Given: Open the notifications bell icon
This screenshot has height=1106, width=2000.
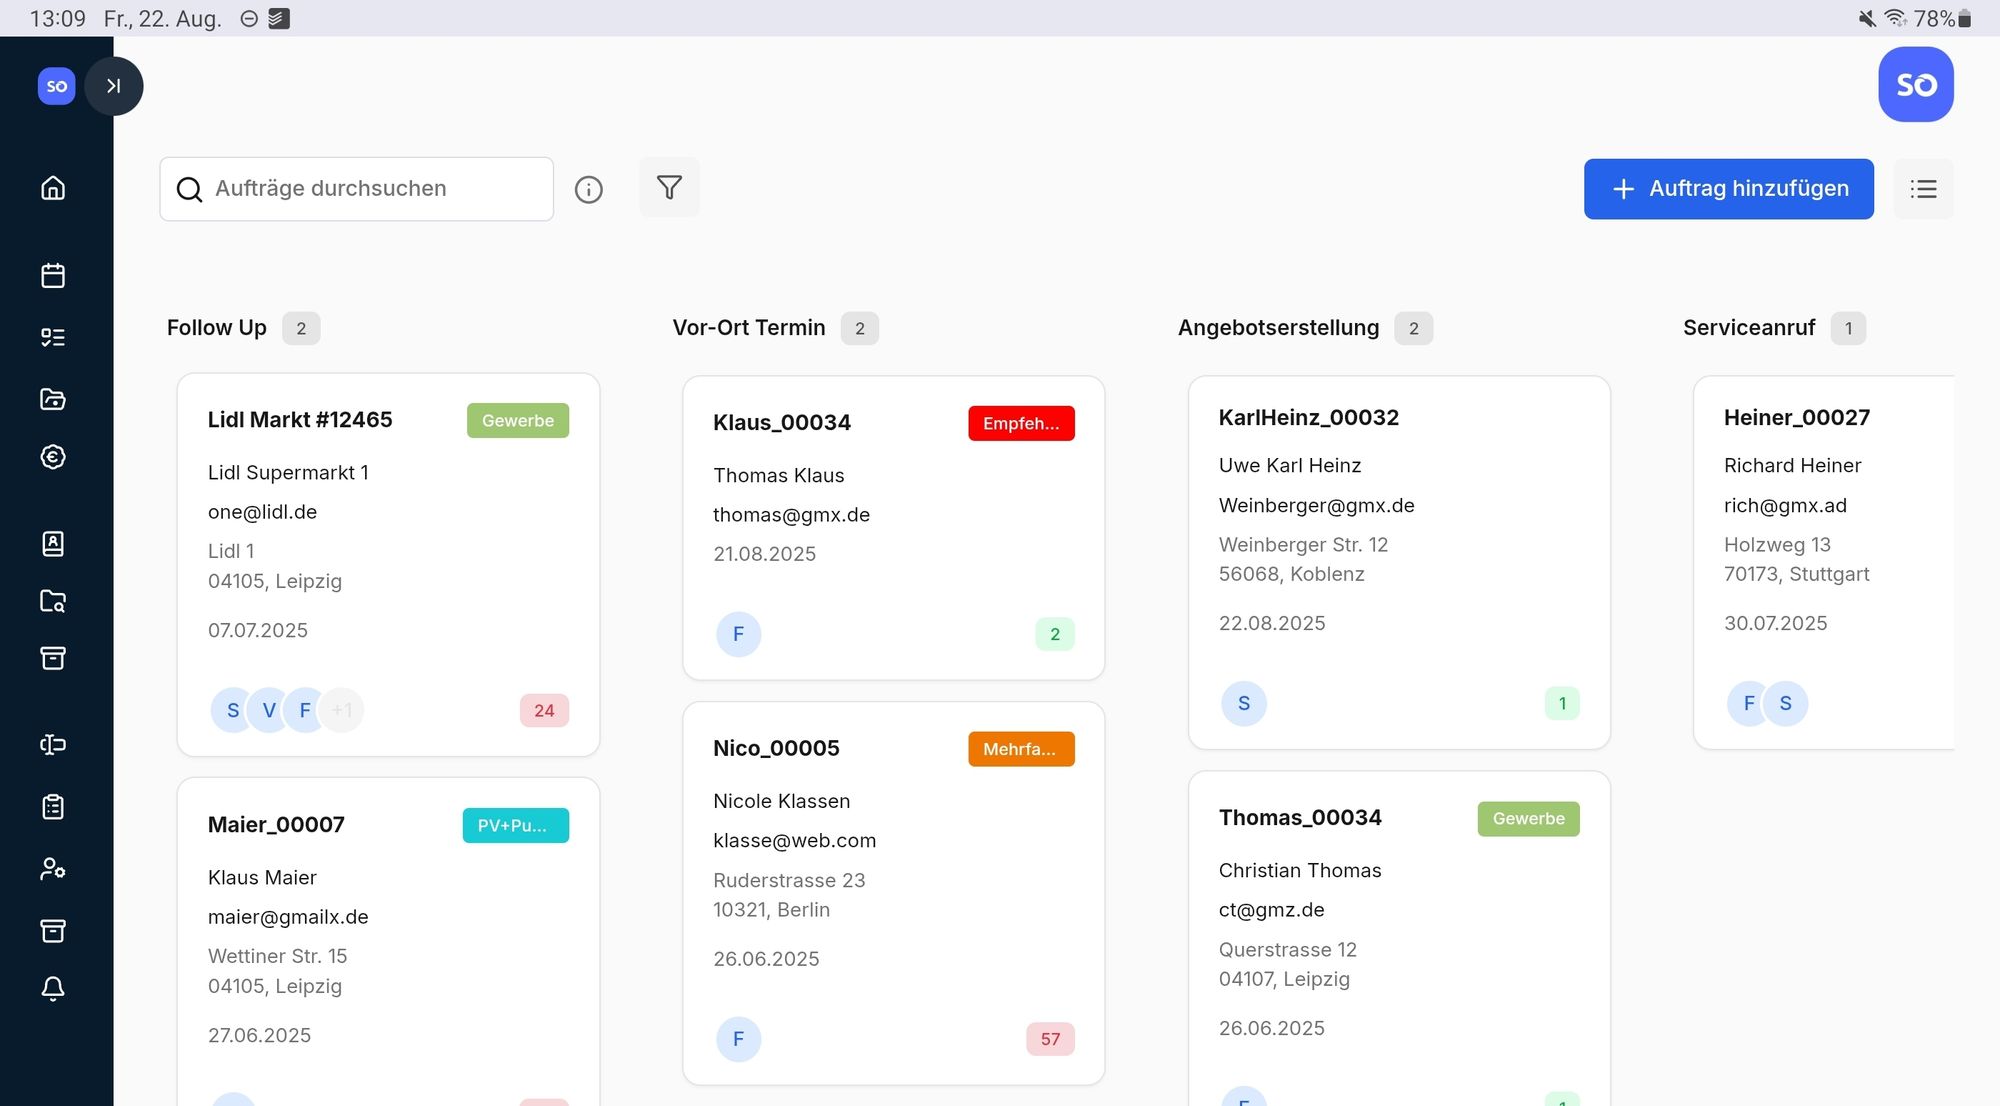Looking at the screenshot, I should point(53,988).
